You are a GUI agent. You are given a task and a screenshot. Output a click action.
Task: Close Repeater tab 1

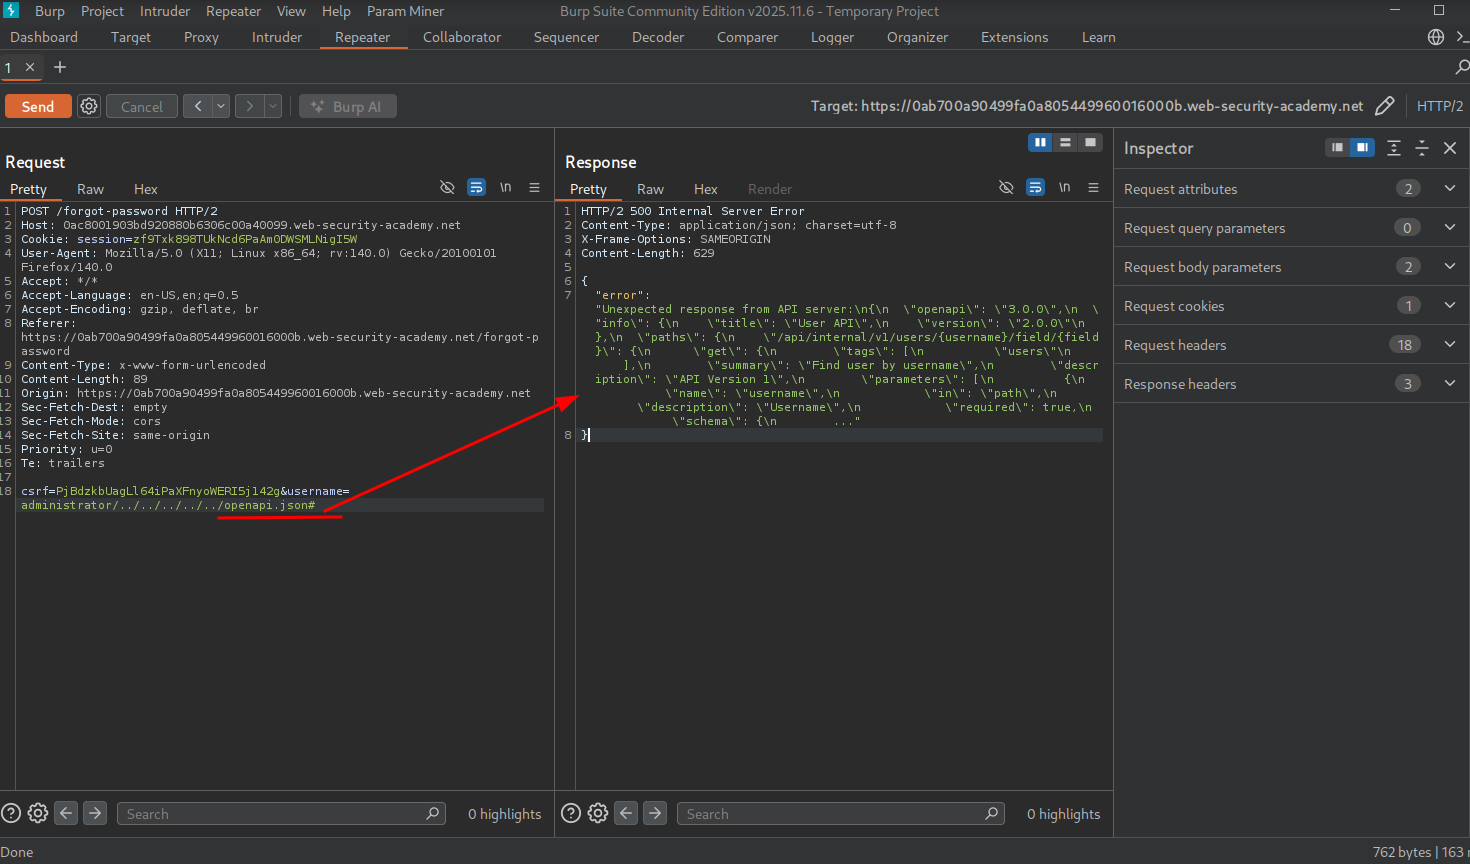coord(30,67)
